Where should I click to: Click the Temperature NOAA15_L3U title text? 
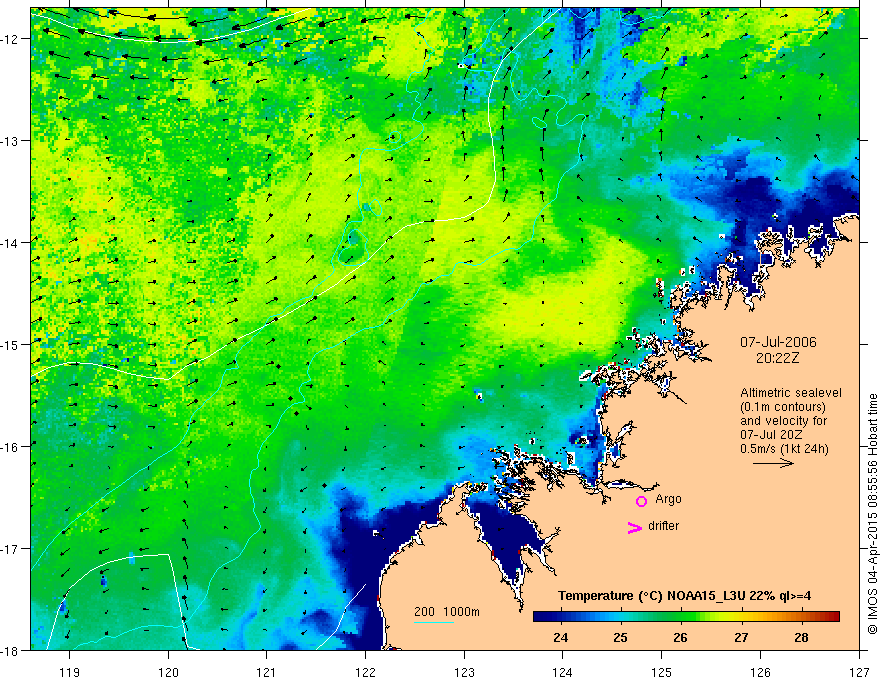click(684, 596)
